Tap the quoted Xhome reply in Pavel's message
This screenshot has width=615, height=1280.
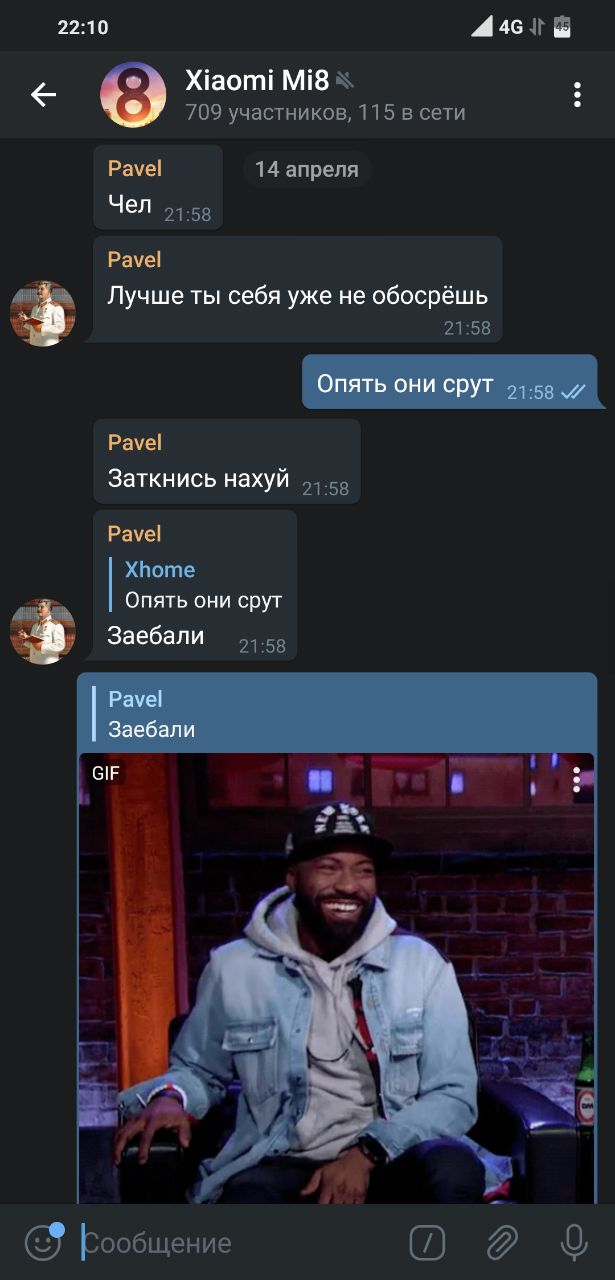197,585
